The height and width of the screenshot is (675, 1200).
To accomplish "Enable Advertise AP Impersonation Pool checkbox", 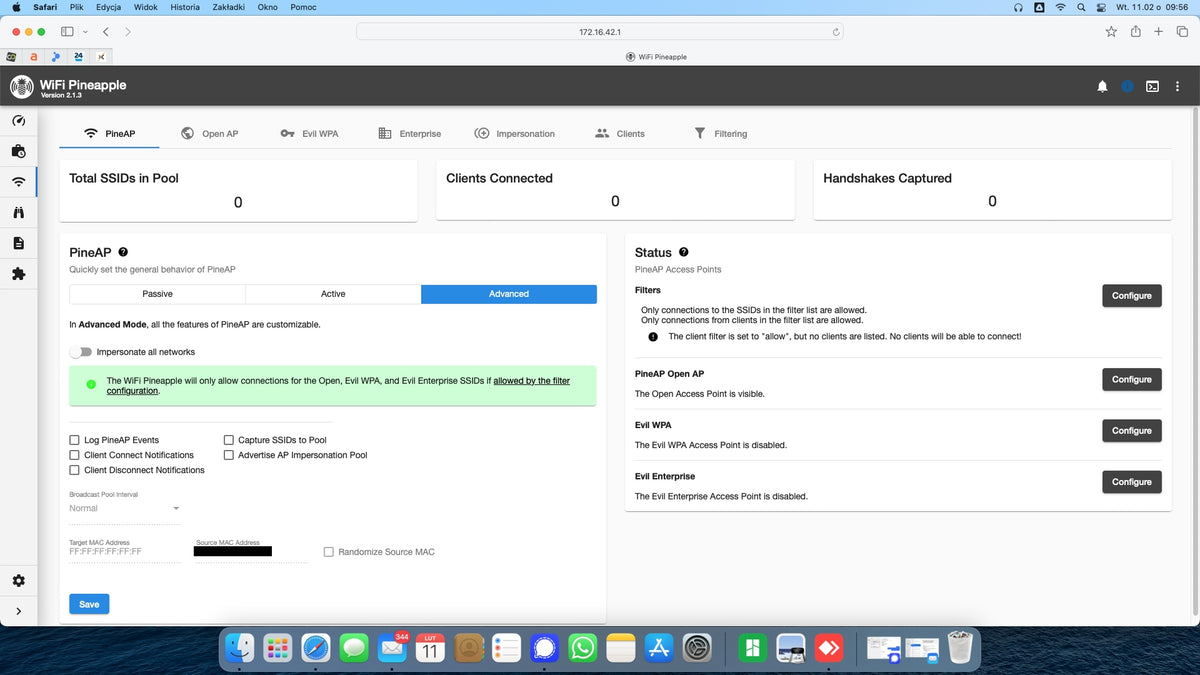I will [229, 455].
